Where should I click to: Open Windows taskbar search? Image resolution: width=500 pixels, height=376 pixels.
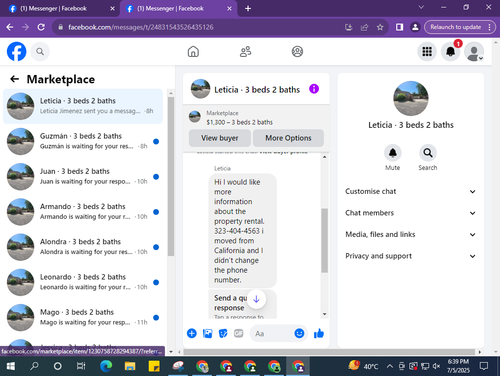tap(34, 366)
